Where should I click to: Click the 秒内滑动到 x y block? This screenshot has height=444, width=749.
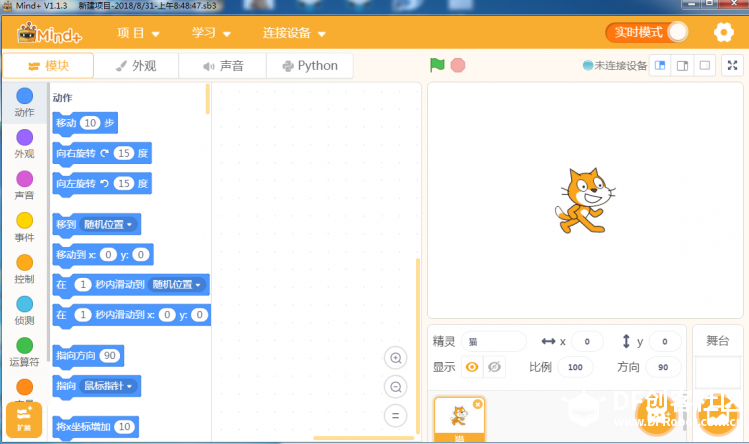tap(131, 315)
